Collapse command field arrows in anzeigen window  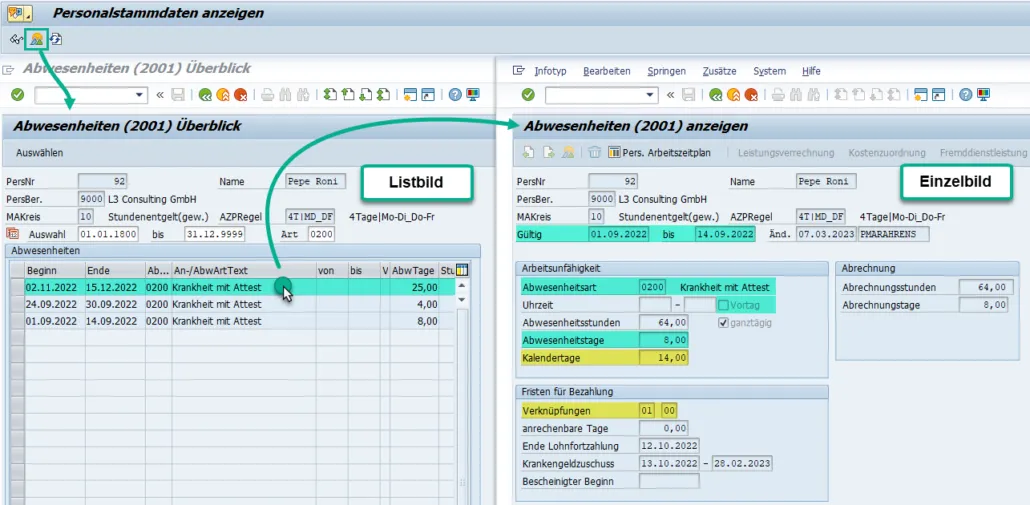point(670,95)
